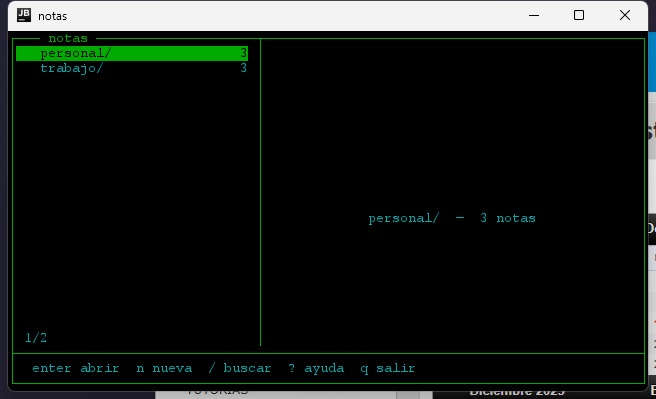Screen dimensions: 656x399
Task: Click the count 3 beside trabajo/
Action: pyautogui.click(x=243, y=68)
